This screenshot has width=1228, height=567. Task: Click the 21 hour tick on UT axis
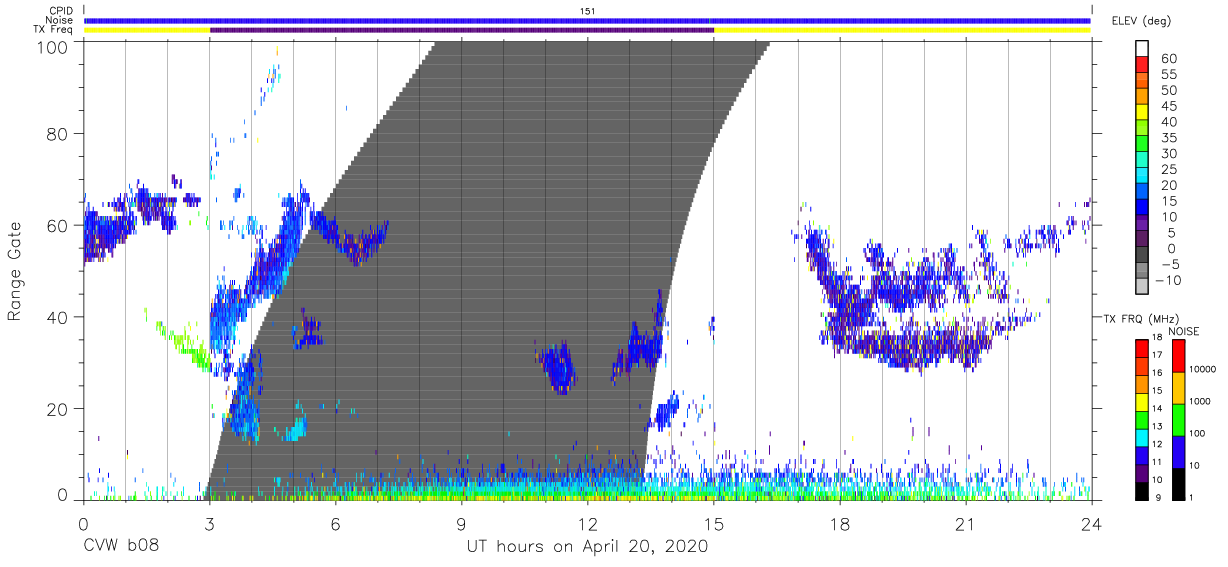966,522
